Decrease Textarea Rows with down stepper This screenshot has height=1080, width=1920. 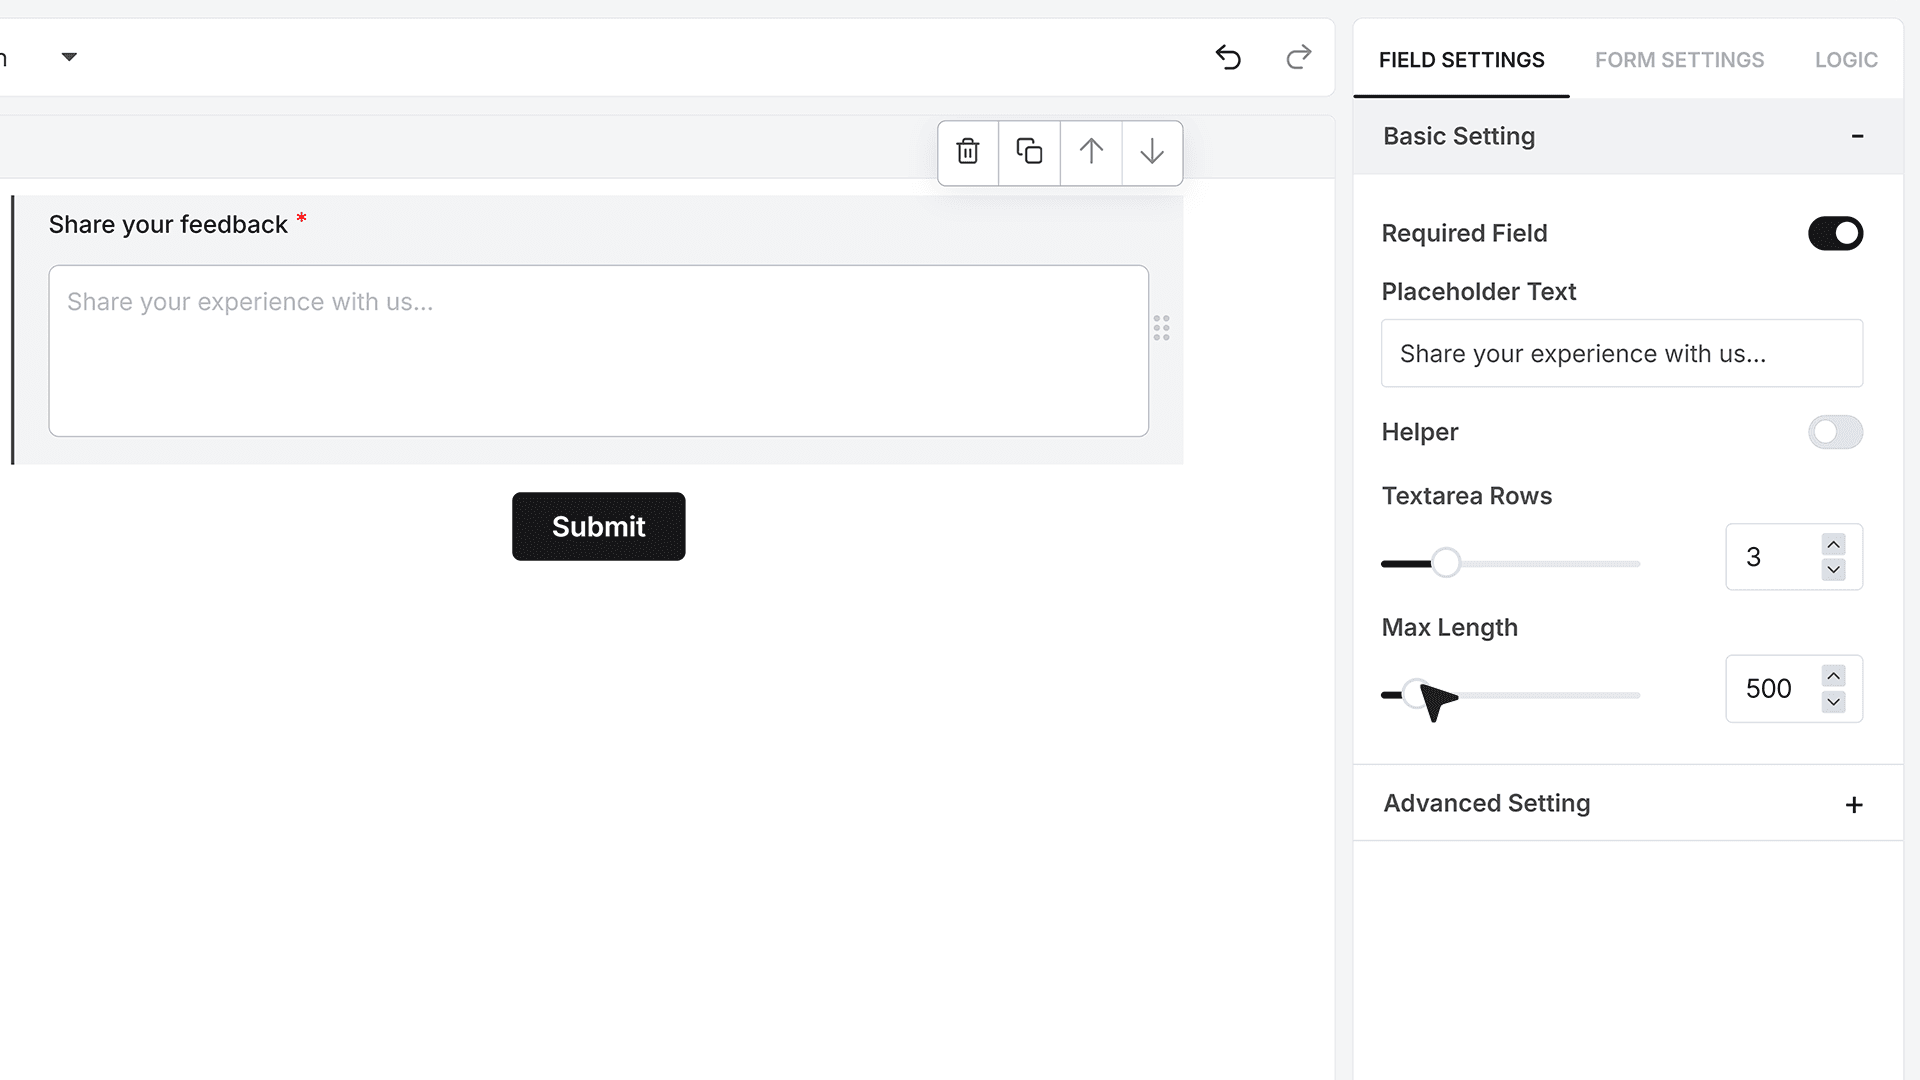(1833, 570)
